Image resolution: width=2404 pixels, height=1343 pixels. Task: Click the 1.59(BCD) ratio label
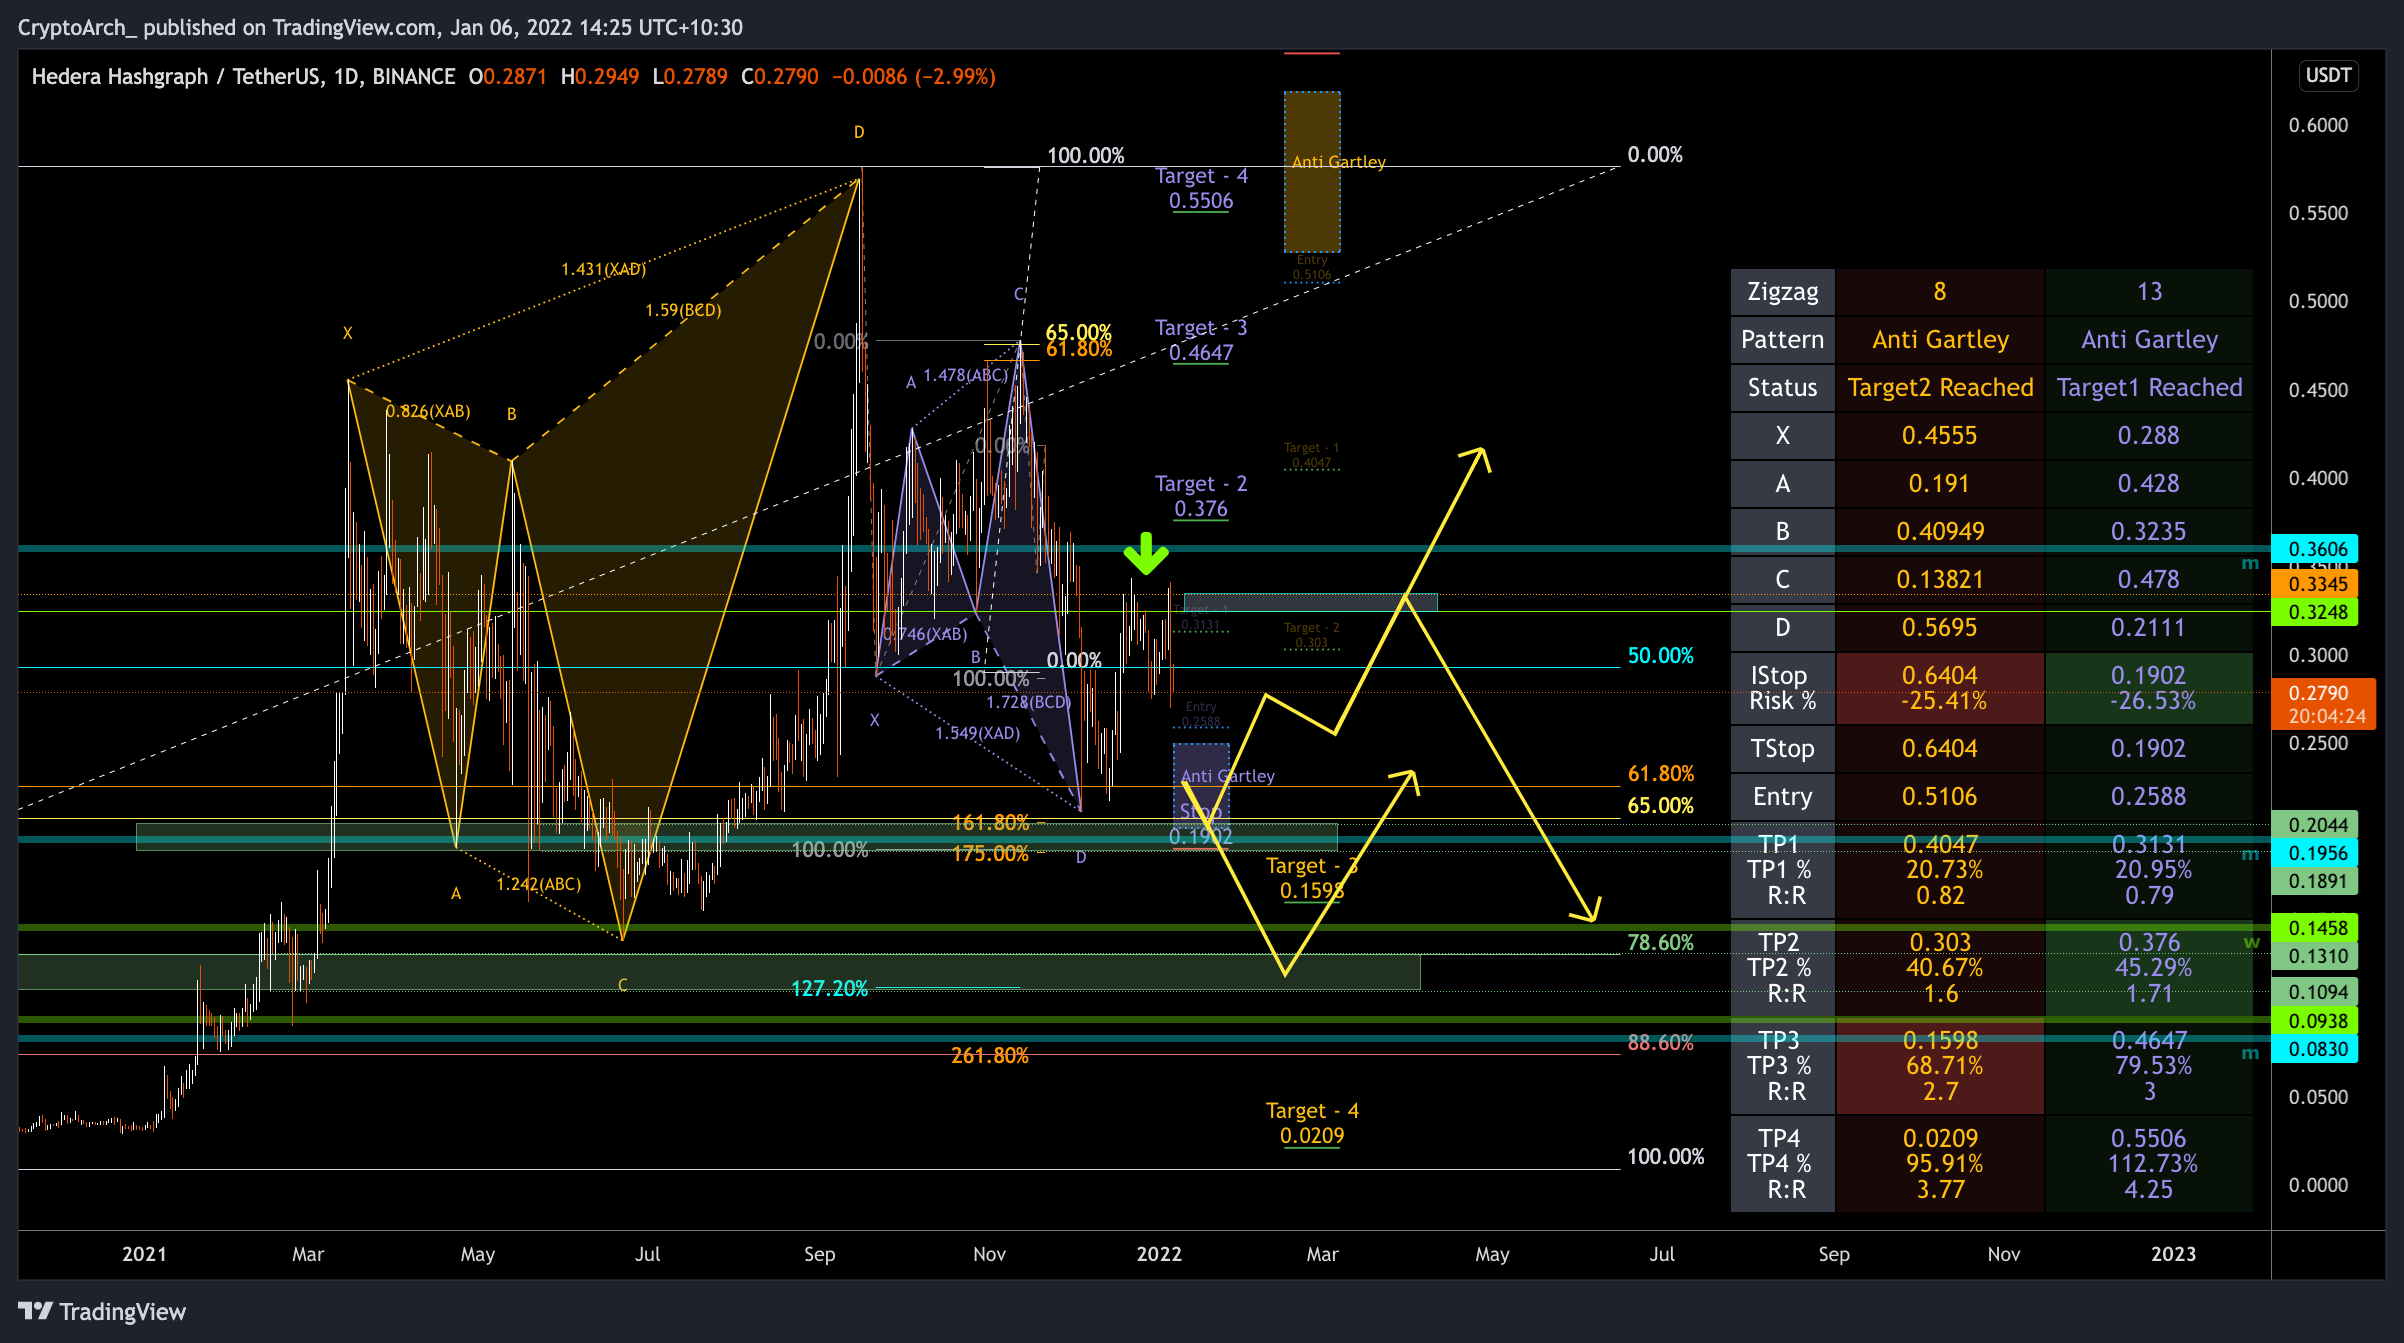pyautogui.click(x=683, y=310)
